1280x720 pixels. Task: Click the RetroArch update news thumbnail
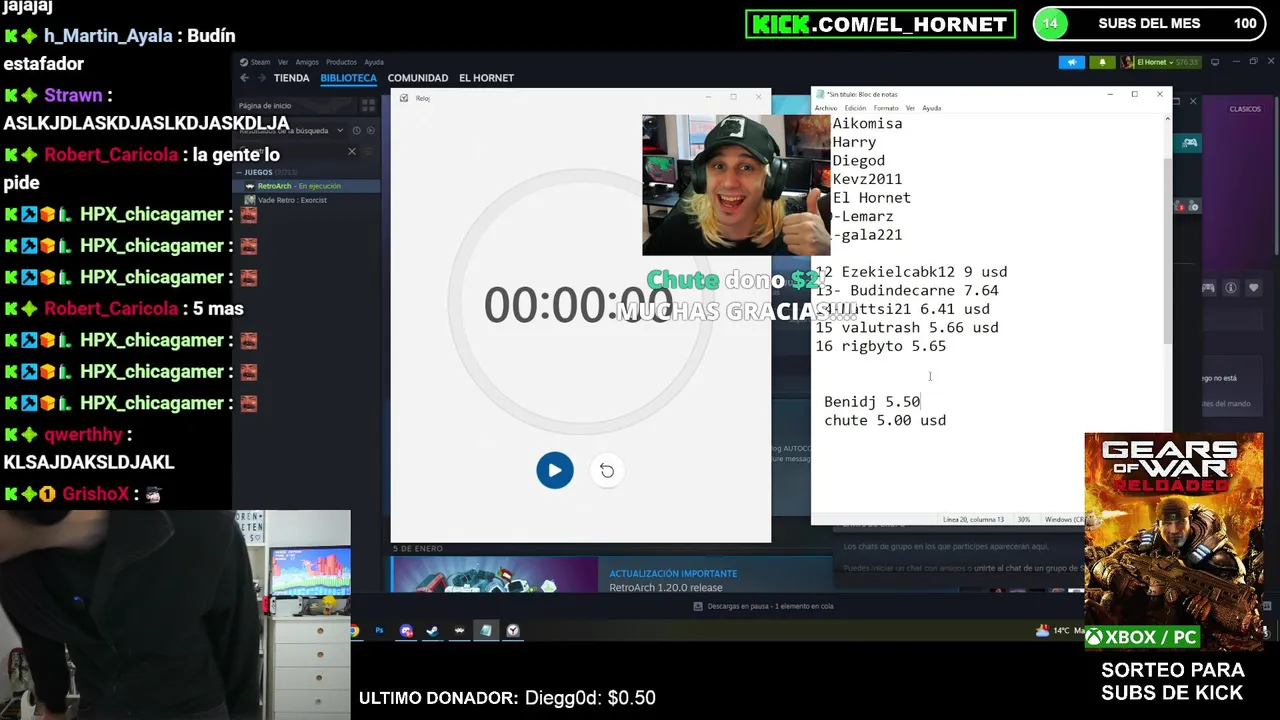click(494, 574)
